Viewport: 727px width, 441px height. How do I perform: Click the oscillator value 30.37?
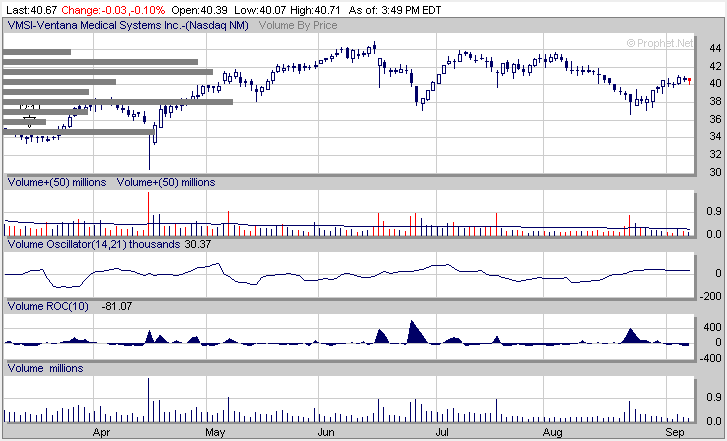tap(198, 244)
